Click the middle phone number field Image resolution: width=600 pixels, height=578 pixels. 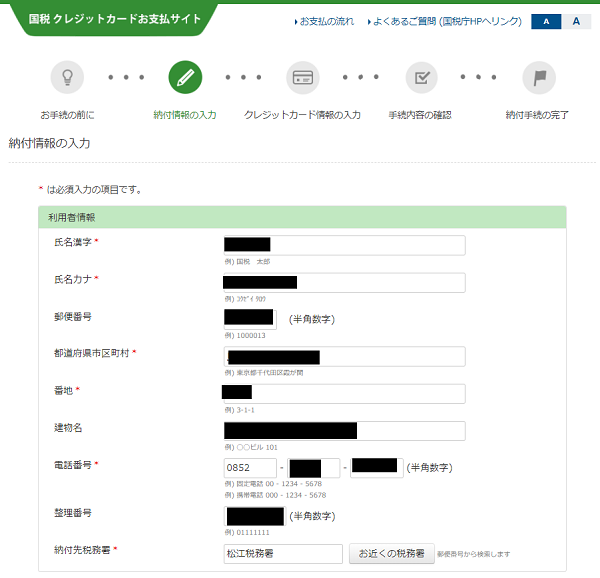tap(313, 468)
